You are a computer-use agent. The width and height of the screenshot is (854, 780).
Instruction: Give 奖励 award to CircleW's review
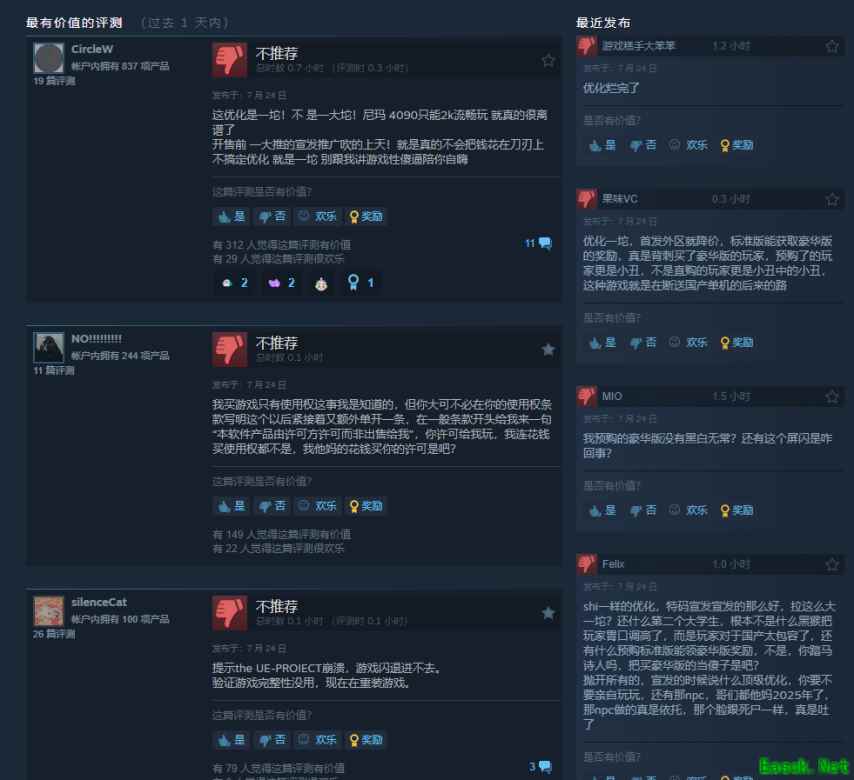coord(366,216)
